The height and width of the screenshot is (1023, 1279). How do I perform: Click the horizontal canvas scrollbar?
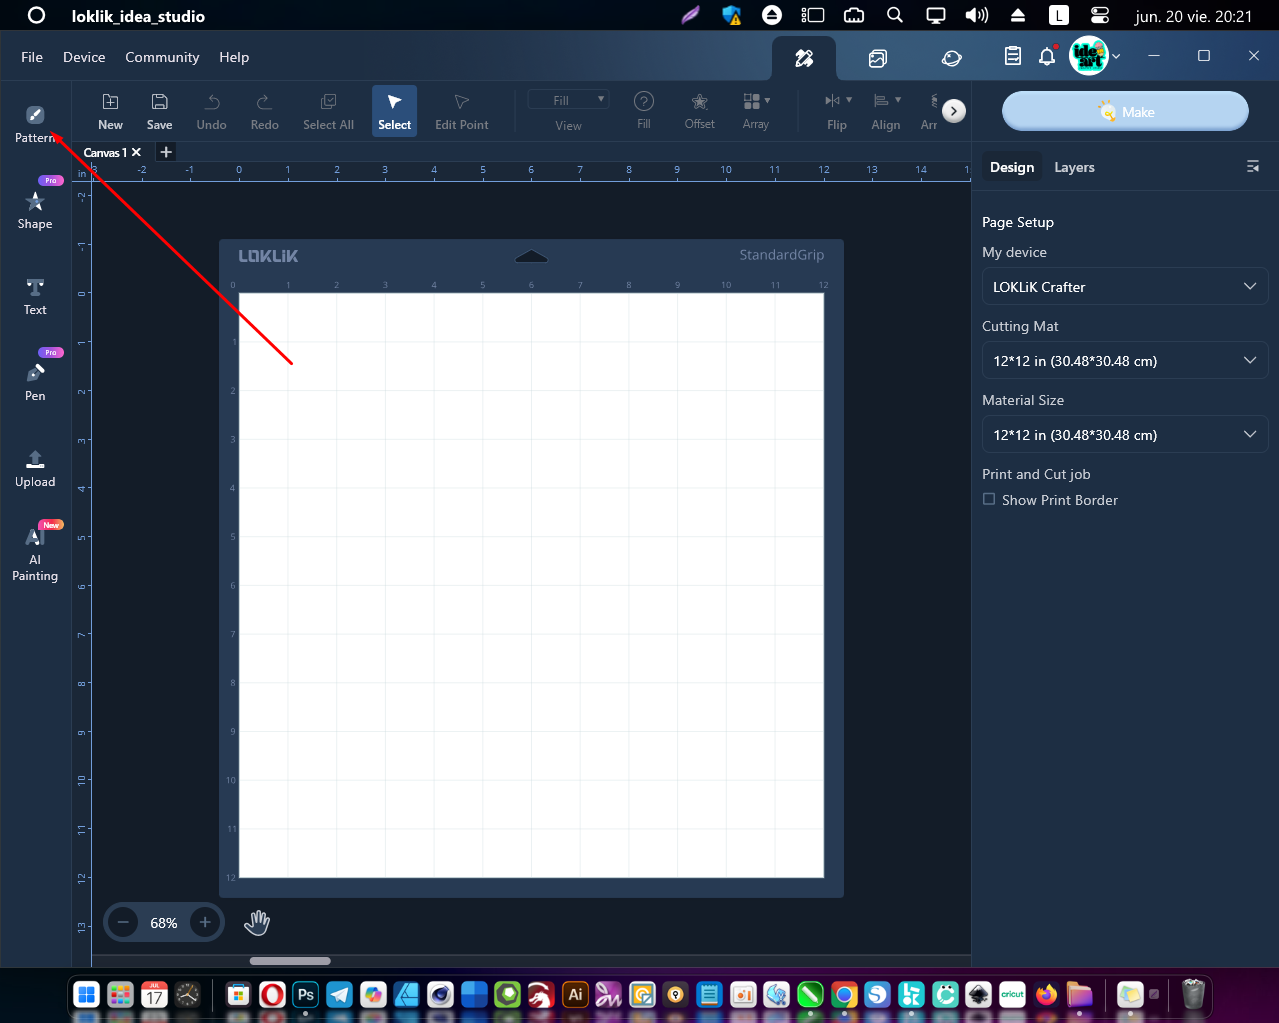pos(290,961)
